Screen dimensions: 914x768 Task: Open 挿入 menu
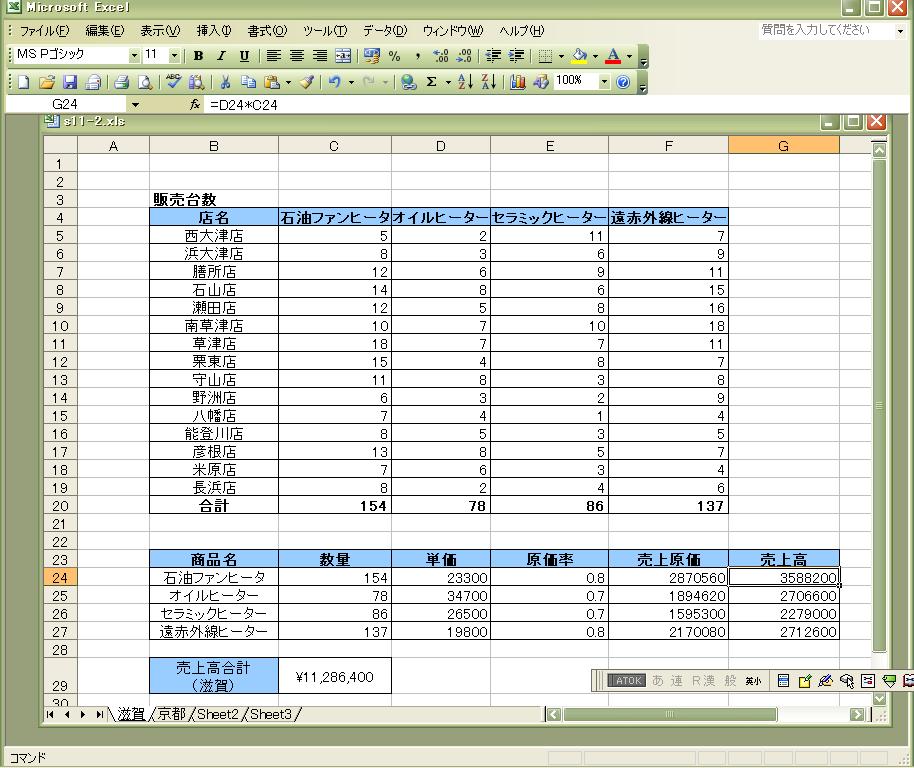(214, 31)
